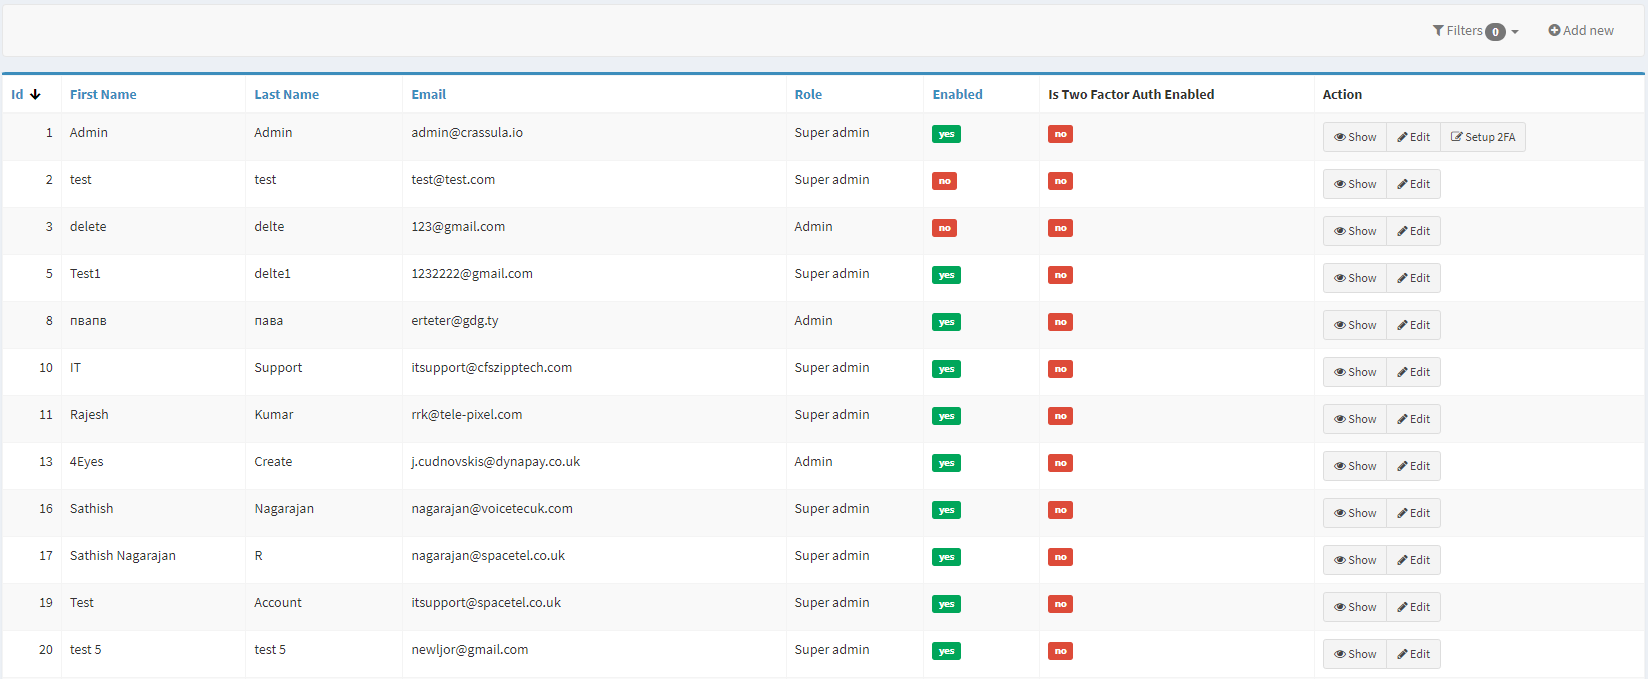The image size is (1648, 680).
Task: Edit the 4Eyes Create user
Action: tap(1413, 466)
